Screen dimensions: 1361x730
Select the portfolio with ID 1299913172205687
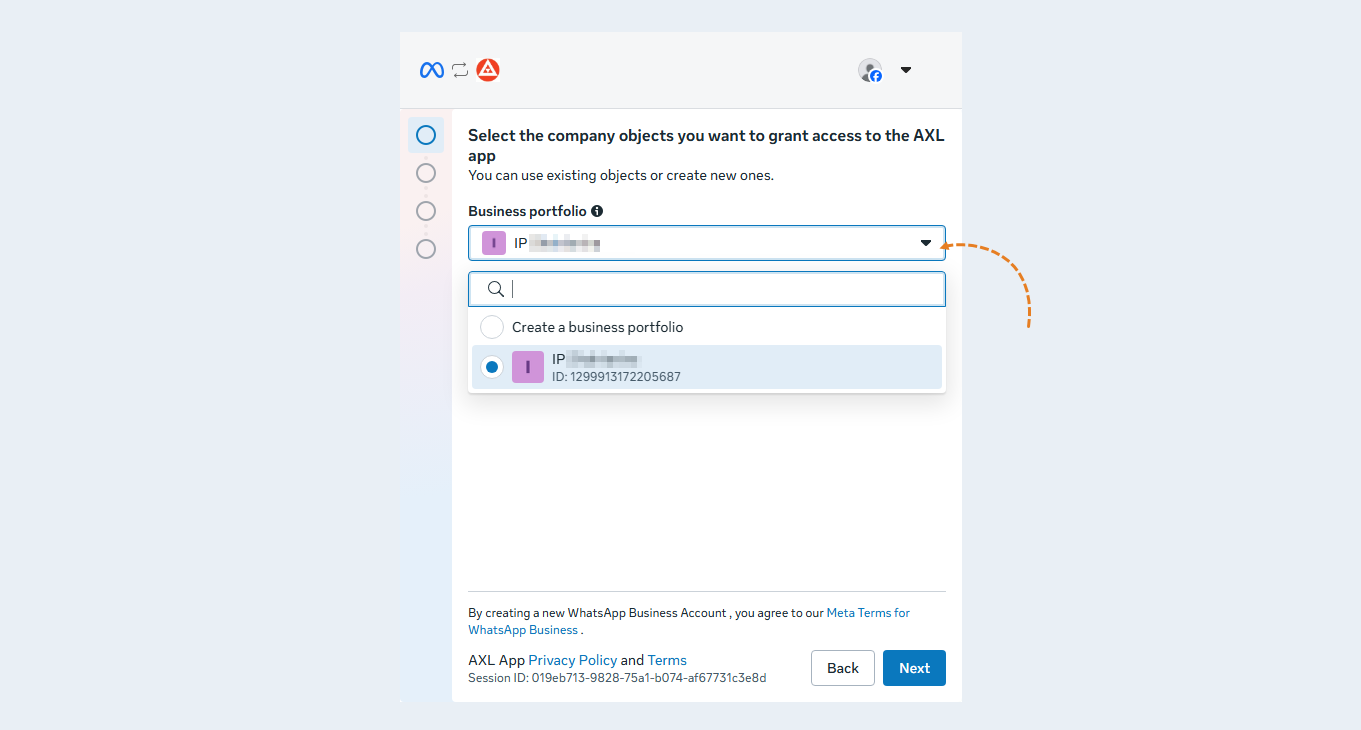tap(707, 367)
